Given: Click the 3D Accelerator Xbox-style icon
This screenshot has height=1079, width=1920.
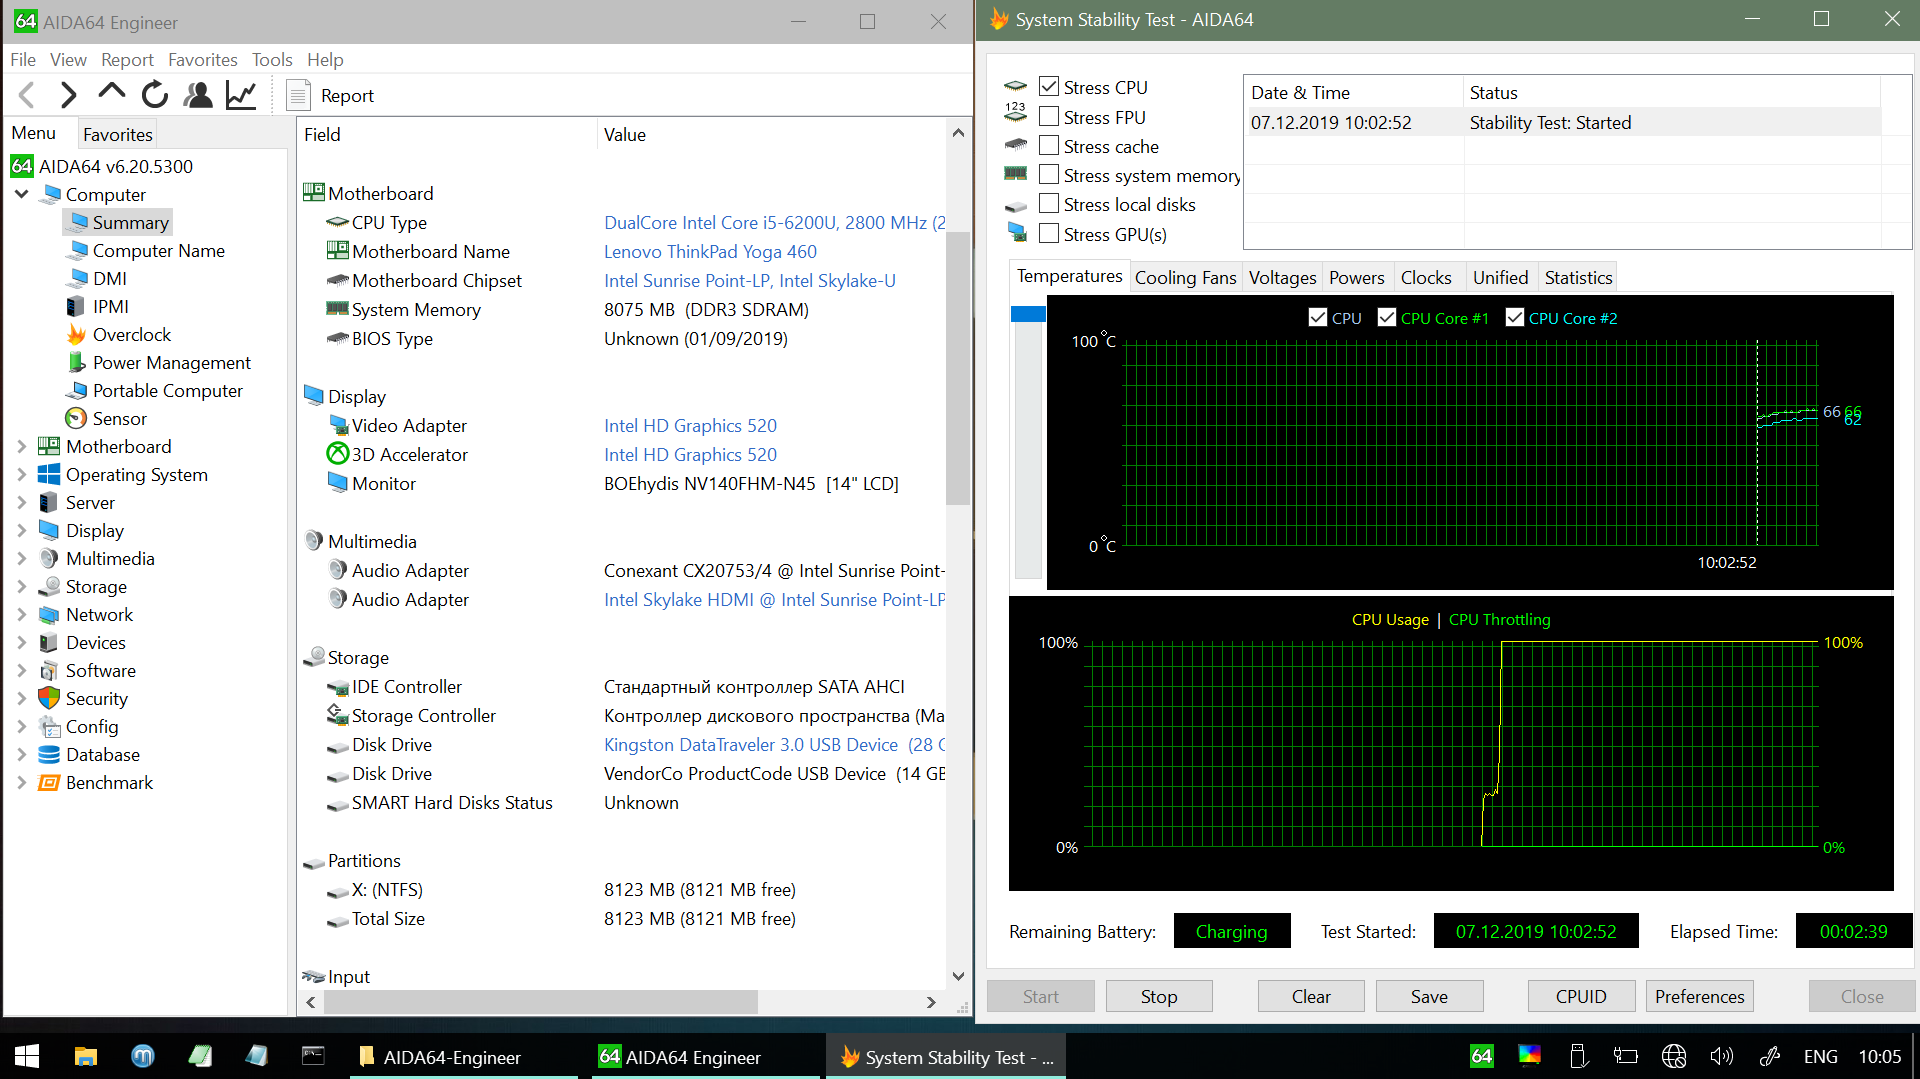Looking at the screenshot, I should [x=337, y=454].
